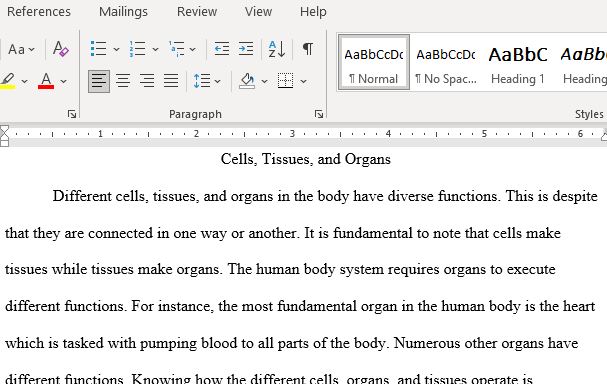
Task: Click the 3-inch mark on the ruler
Action: click(x=292, y=134)
